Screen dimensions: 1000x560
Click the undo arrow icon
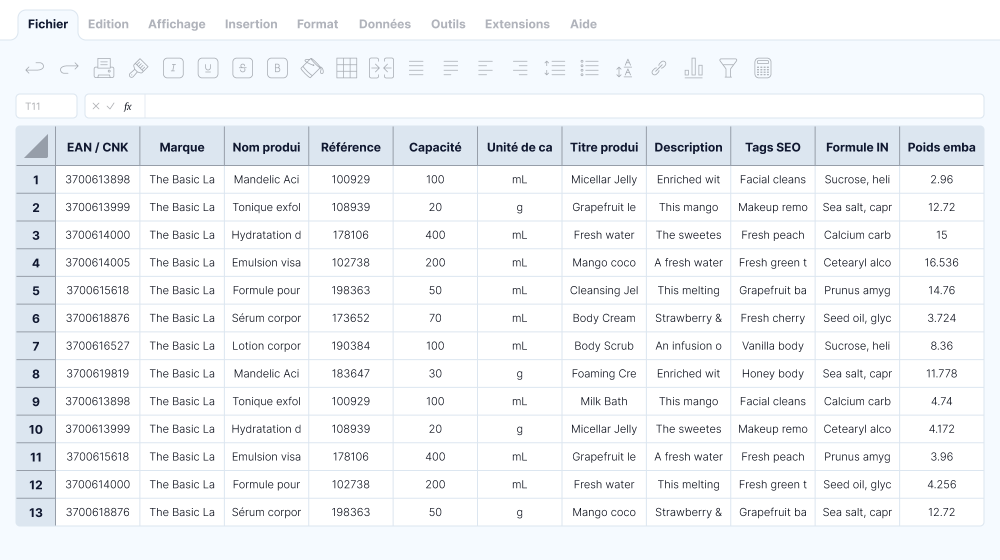click(x=35, y=68)
